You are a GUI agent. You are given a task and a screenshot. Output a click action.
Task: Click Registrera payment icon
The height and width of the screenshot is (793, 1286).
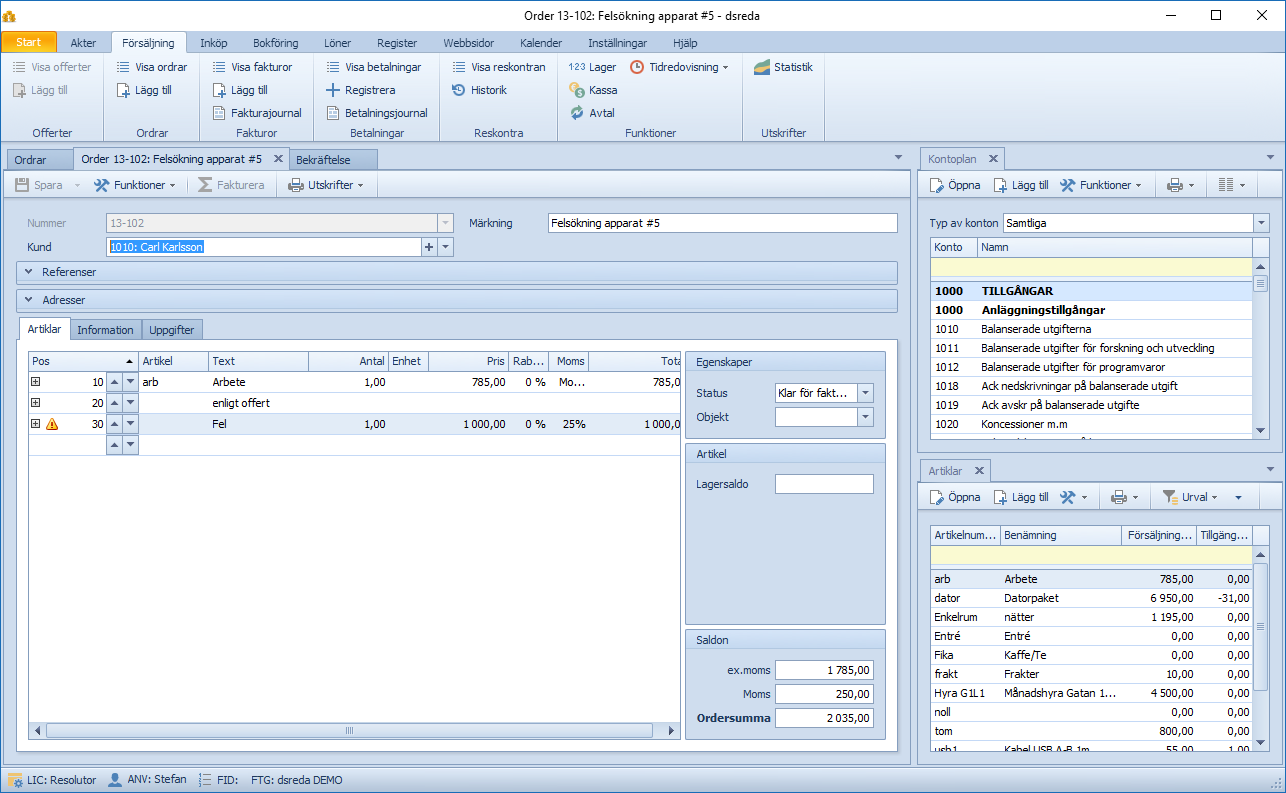pyautogui.click(x=334, y=90)
